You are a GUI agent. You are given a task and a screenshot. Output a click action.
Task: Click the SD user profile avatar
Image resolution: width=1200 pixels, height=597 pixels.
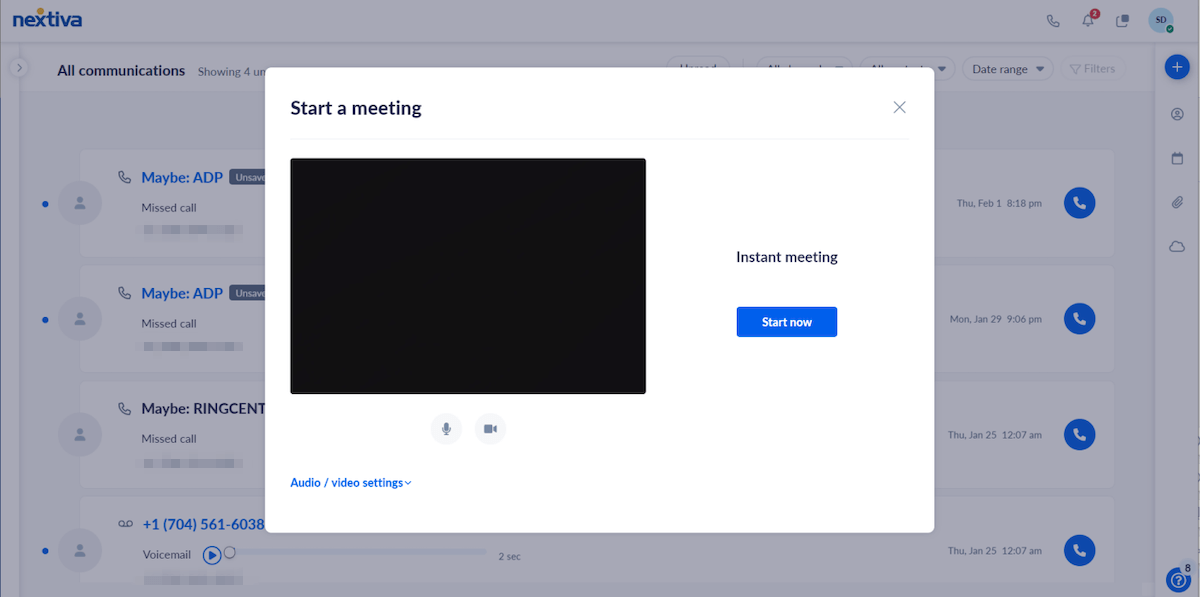pos(1160,21)
